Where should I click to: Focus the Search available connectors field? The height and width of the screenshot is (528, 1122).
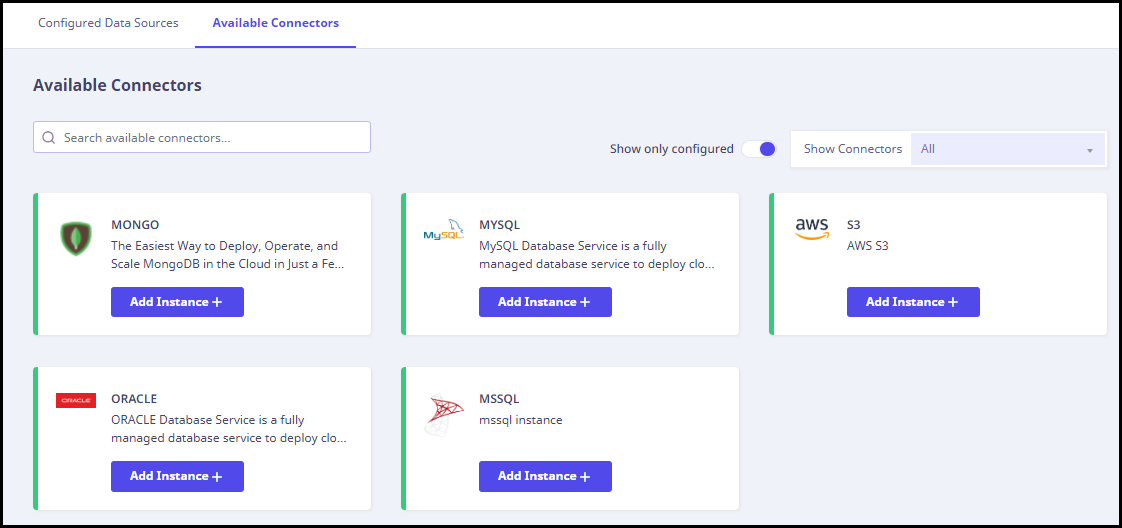click(202, 137)
